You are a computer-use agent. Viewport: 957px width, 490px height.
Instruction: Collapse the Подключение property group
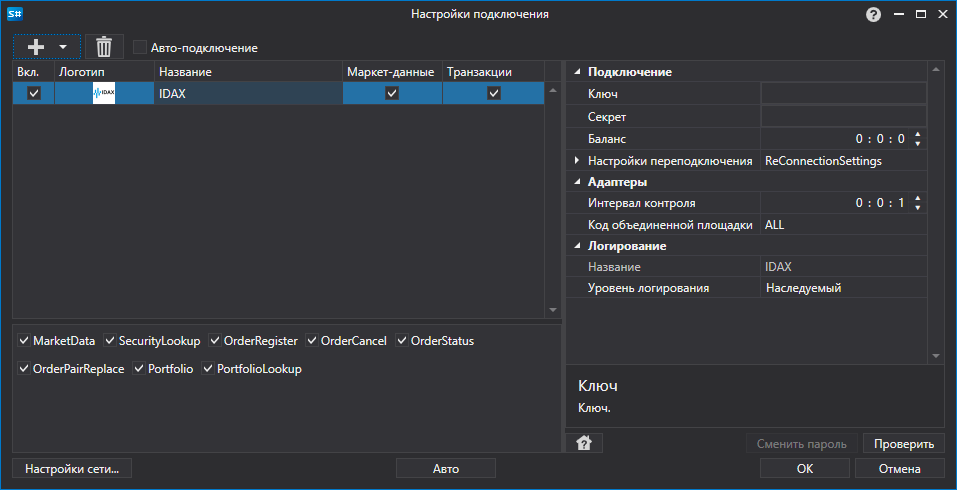tap(577, 72)
